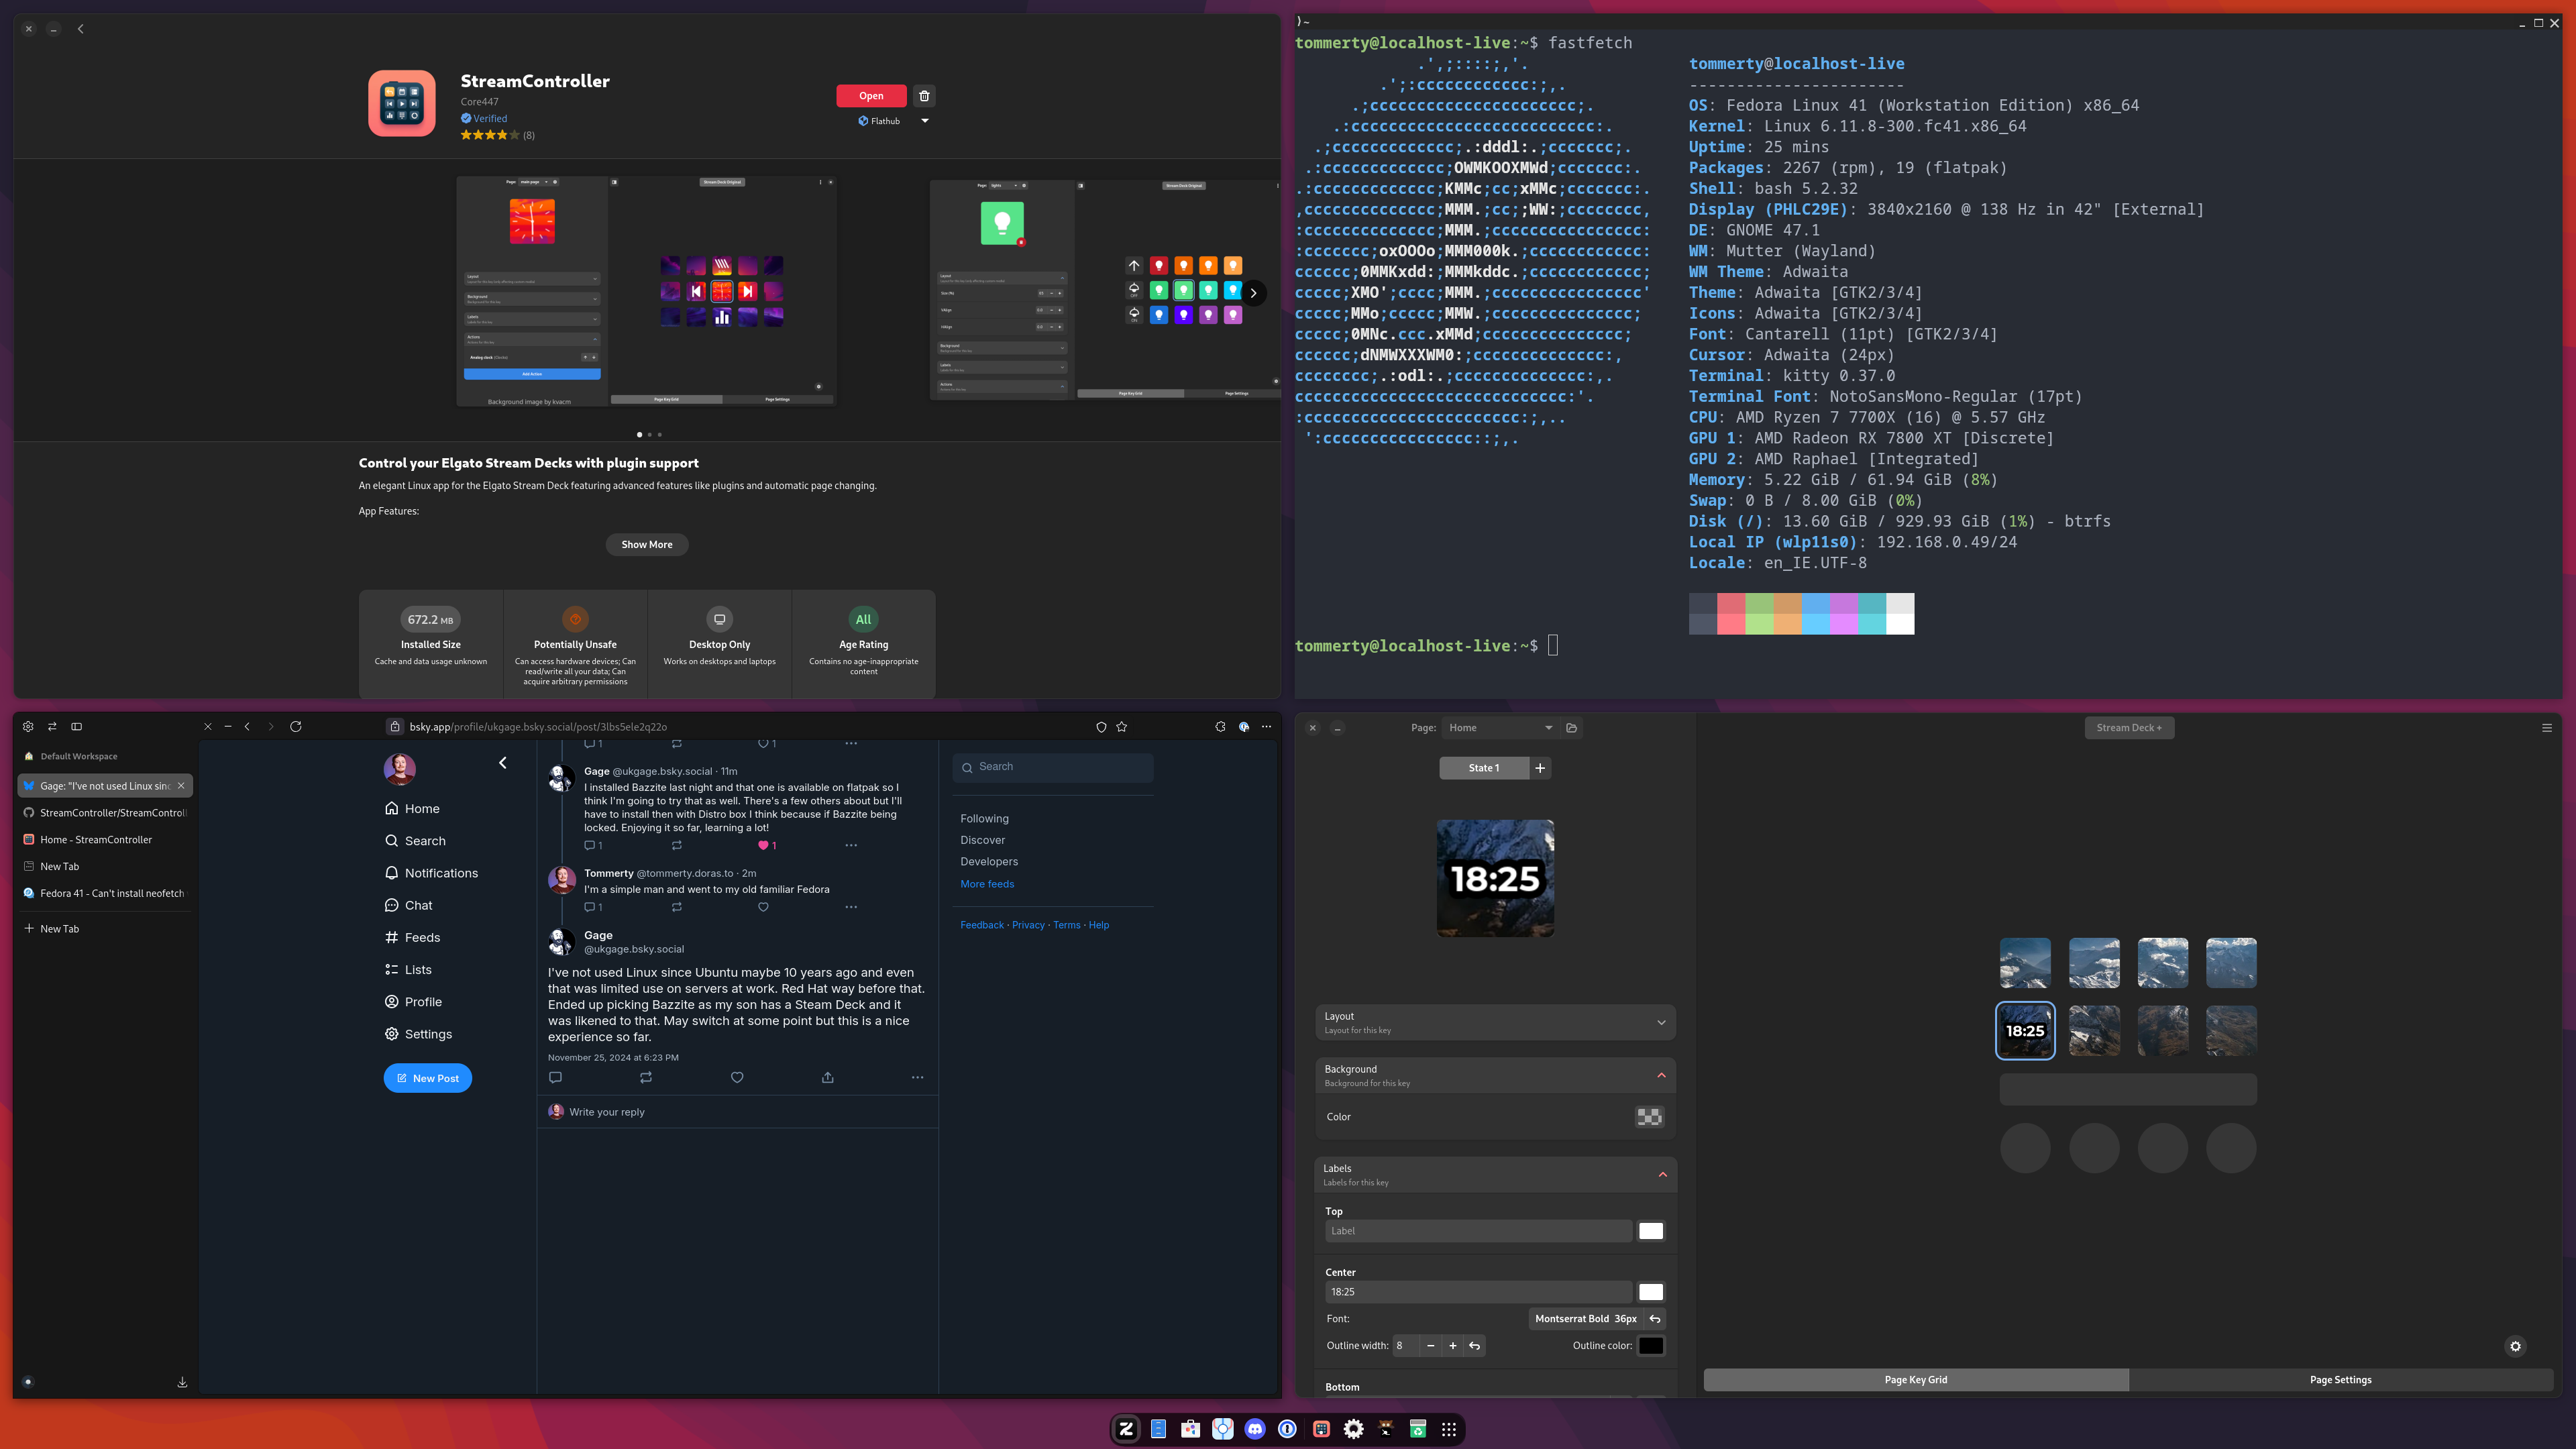The width and height of the screenshot is (2576, 1449).
Task: Like Gage's main post with heart icon
Action: (737, 1077)
